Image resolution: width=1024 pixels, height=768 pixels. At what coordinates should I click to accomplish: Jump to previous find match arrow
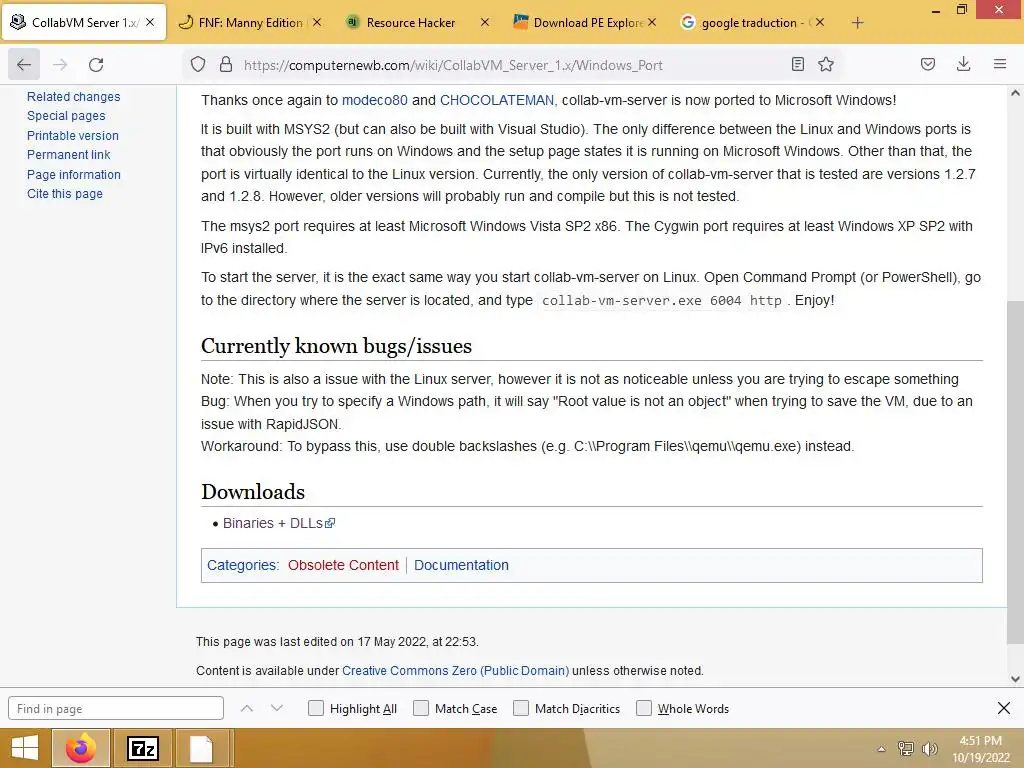(x=246, y=708)
